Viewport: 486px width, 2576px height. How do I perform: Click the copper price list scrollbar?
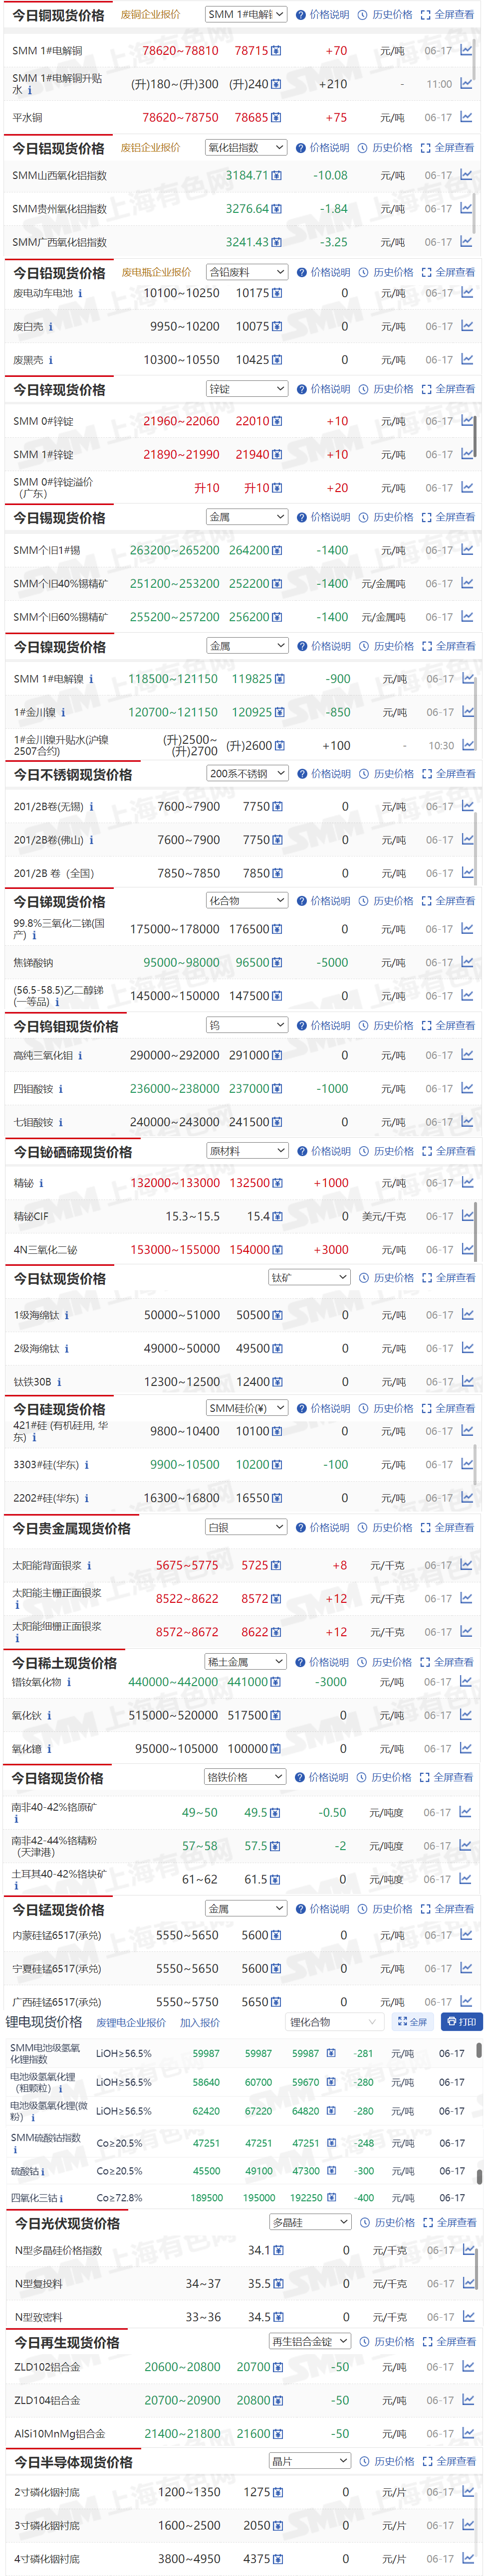coord(475,60)
